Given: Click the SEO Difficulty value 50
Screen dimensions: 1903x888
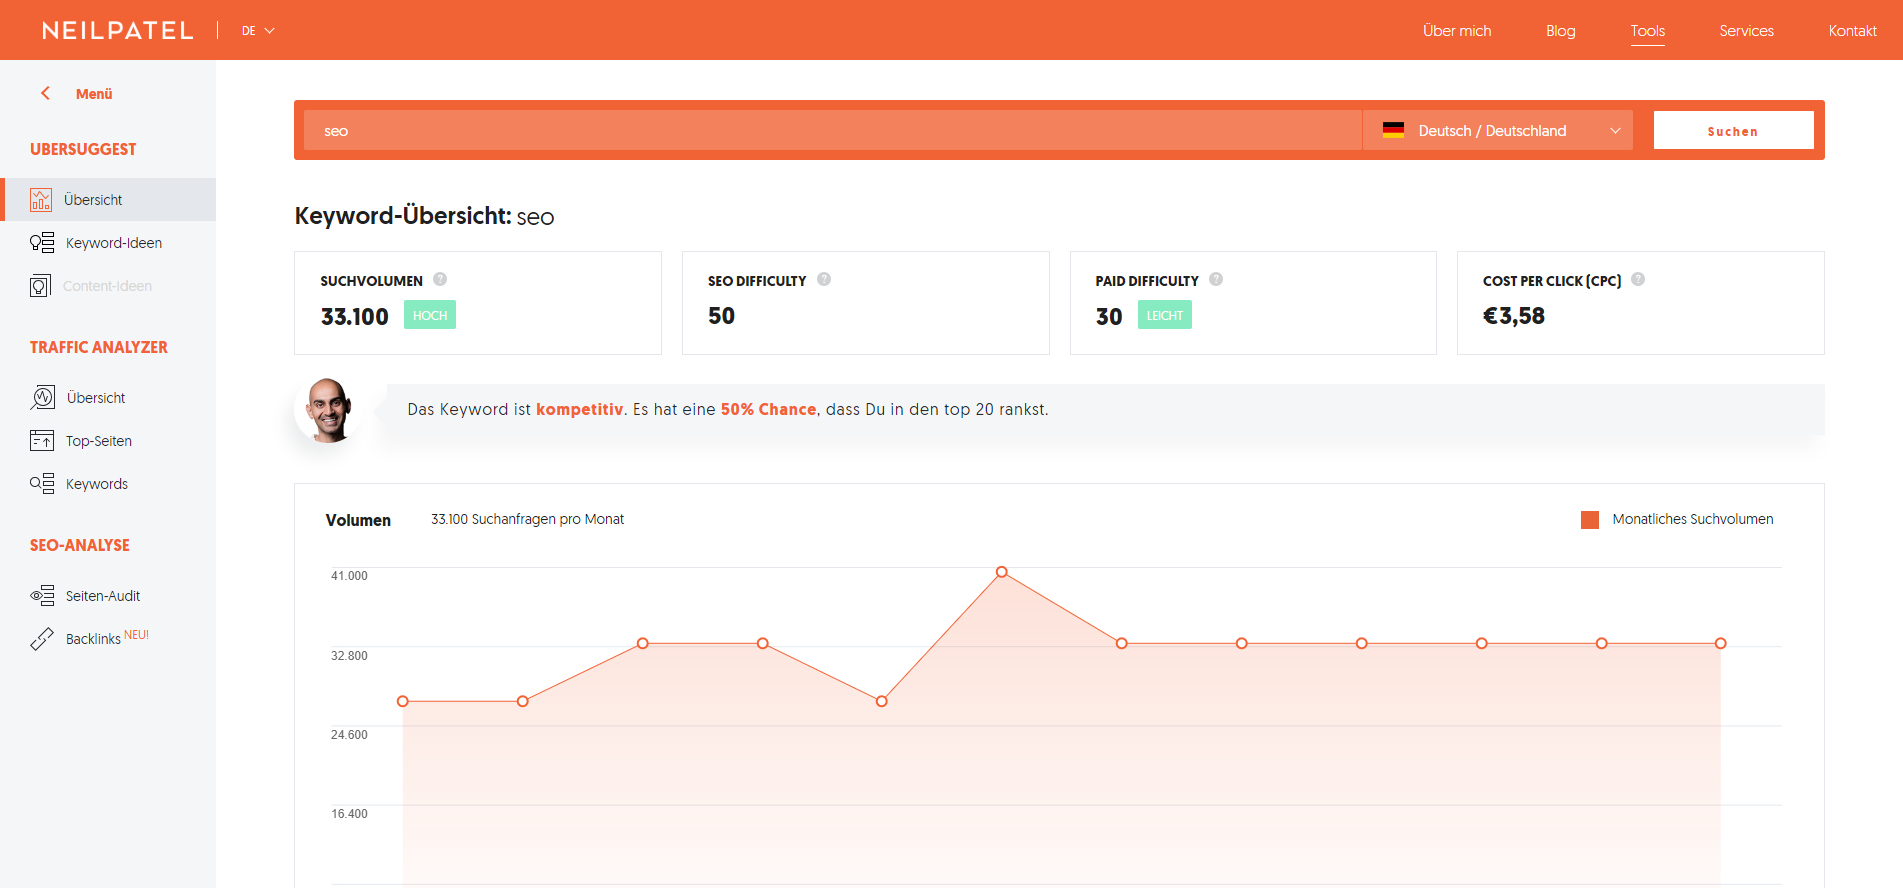Looking at the screenshot, I should 721,316.
